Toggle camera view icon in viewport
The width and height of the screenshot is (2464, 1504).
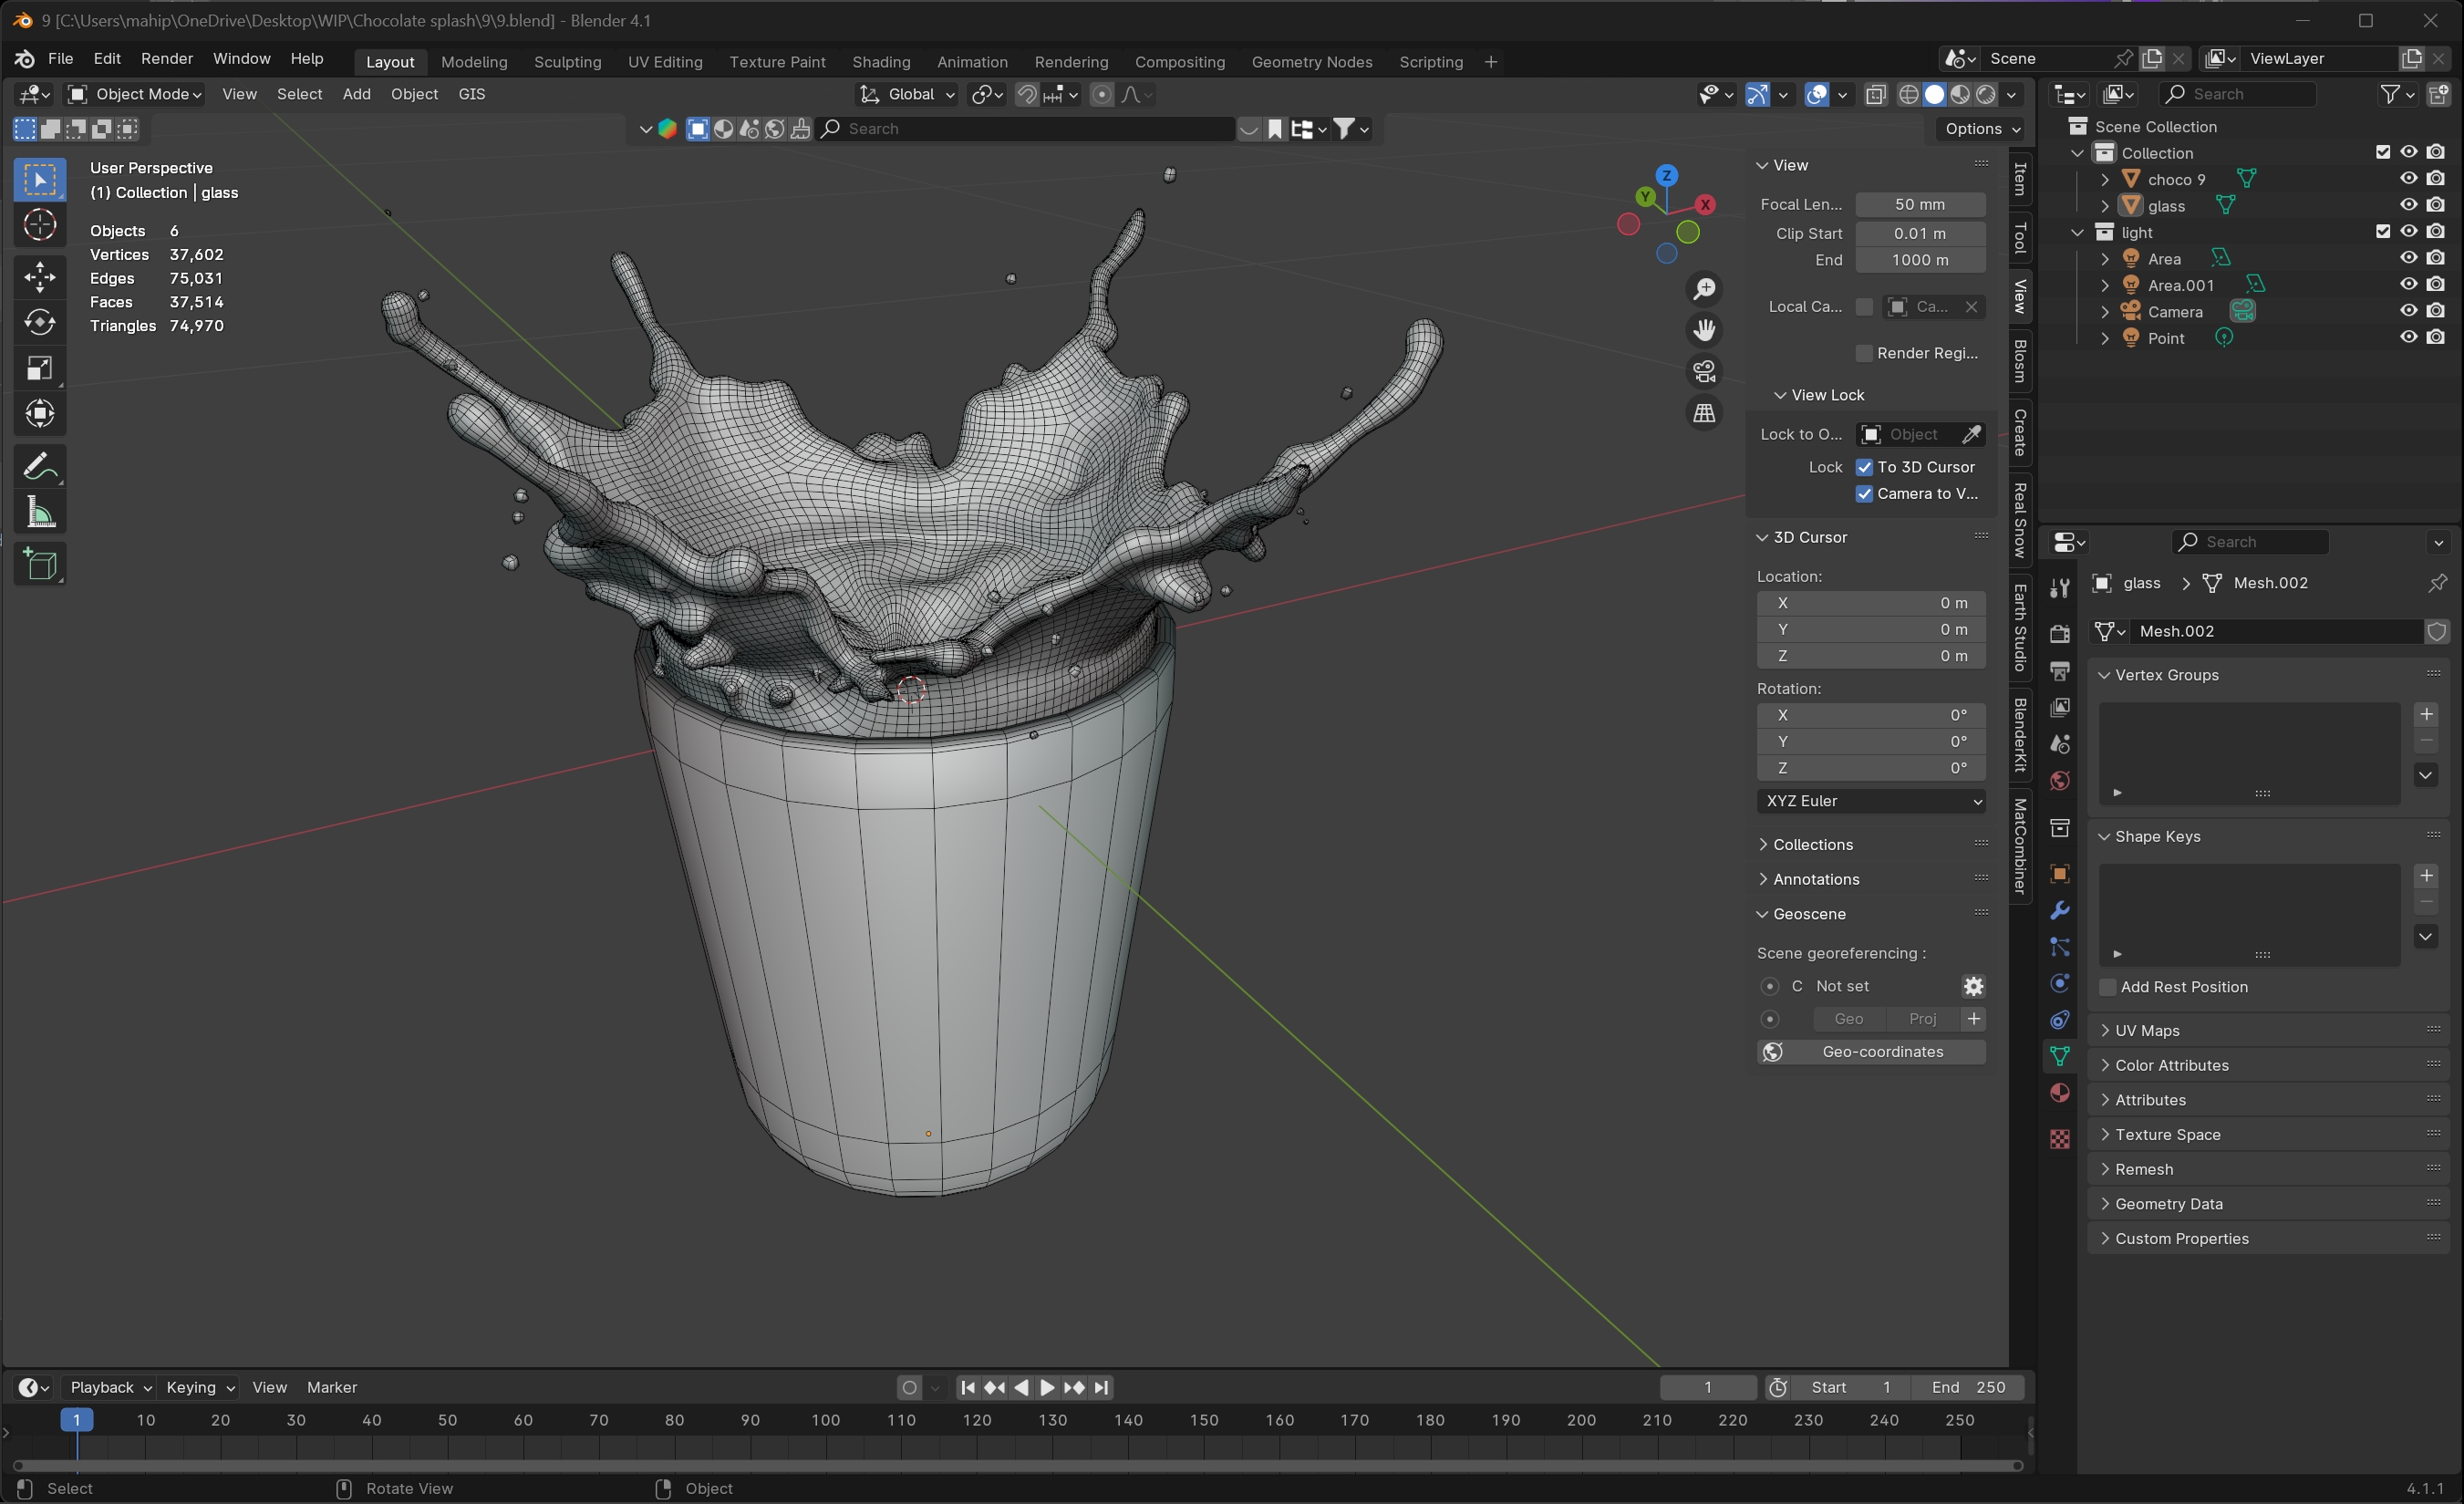pos(1704,371)
